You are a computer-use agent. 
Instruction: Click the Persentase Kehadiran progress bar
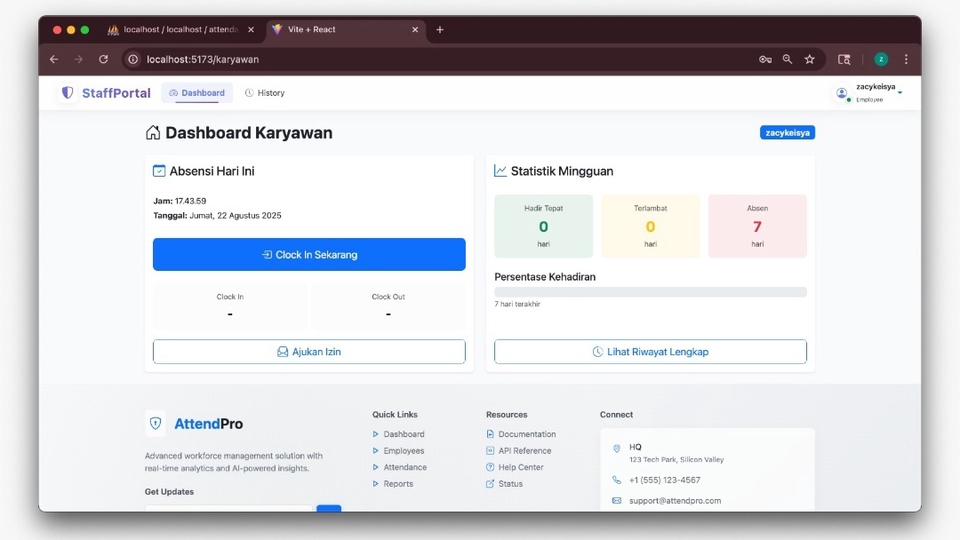[650, 292]
